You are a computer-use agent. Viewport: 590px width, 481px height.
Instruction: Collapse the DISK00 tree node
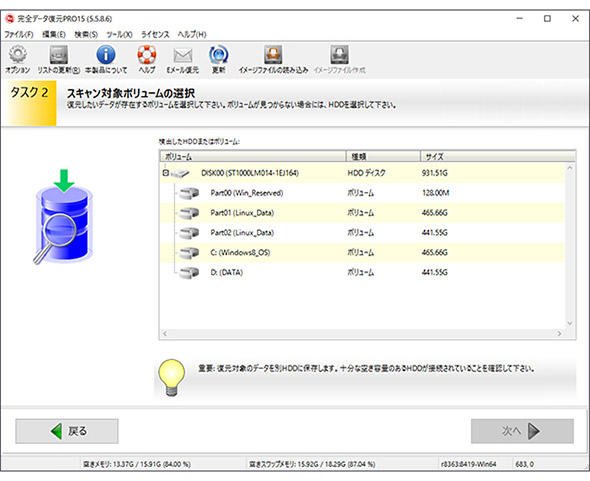click(x=166, y=173)
